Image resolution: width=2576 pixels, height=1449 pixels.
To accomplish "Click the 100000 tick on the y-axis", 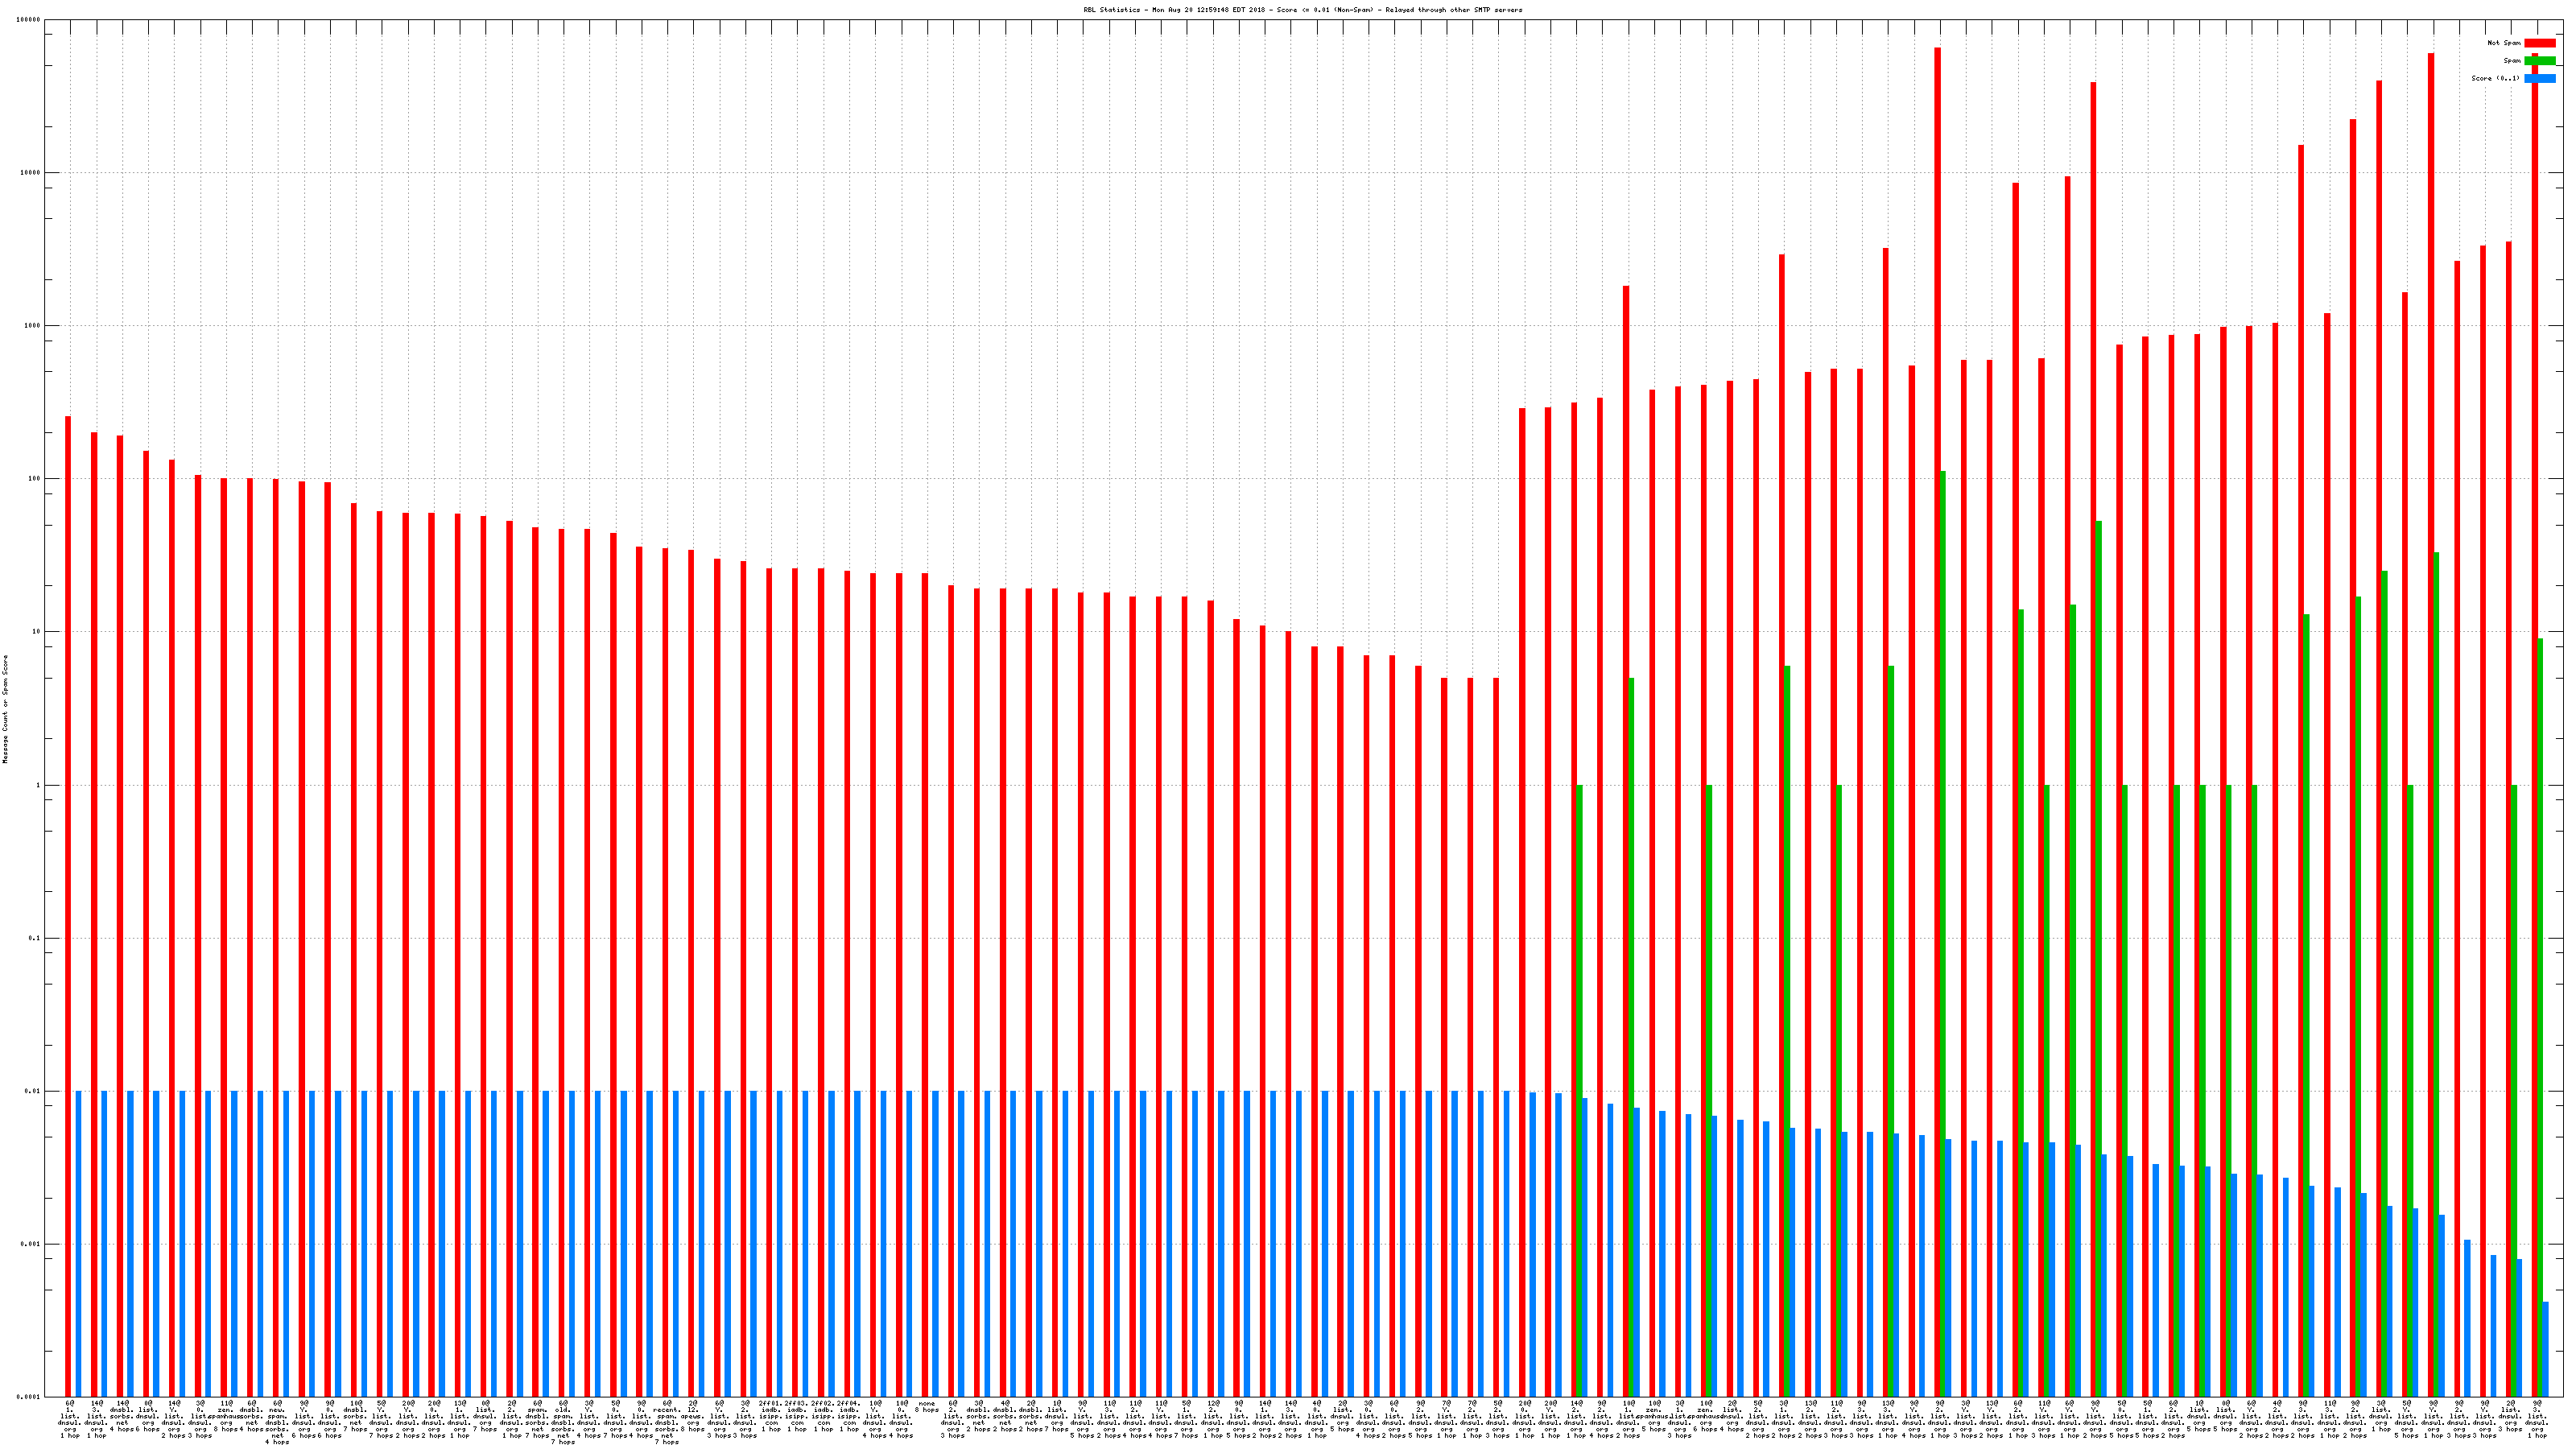I will click(30, 20).
